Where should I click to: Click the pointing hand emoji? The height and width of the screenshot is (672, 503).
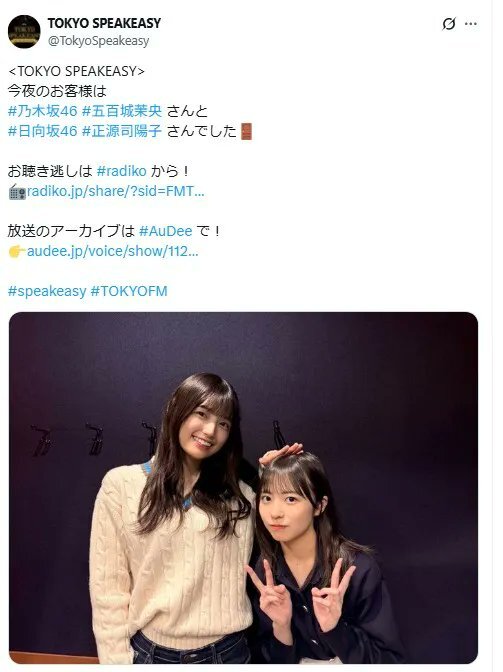(x=17, y=251)
